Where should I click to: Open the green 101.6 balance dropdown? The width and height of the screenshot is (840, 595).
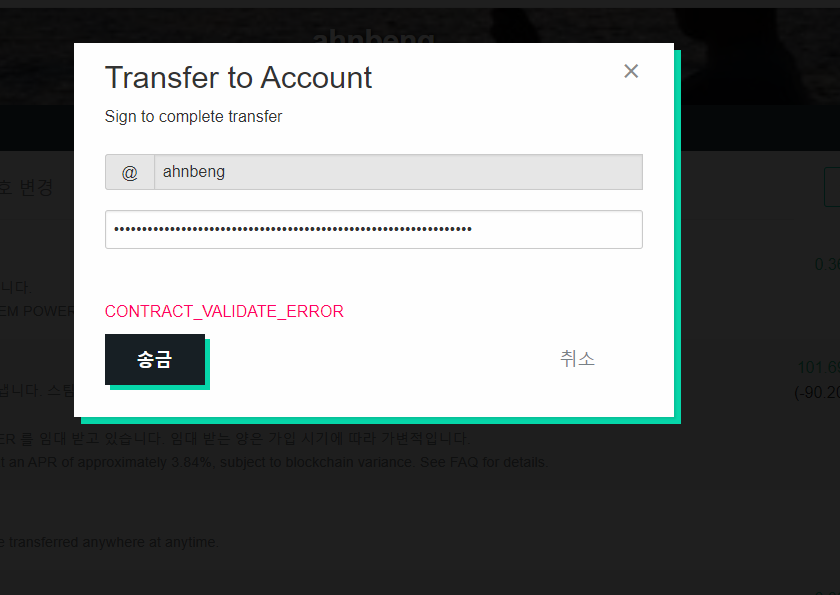point(819,367)
